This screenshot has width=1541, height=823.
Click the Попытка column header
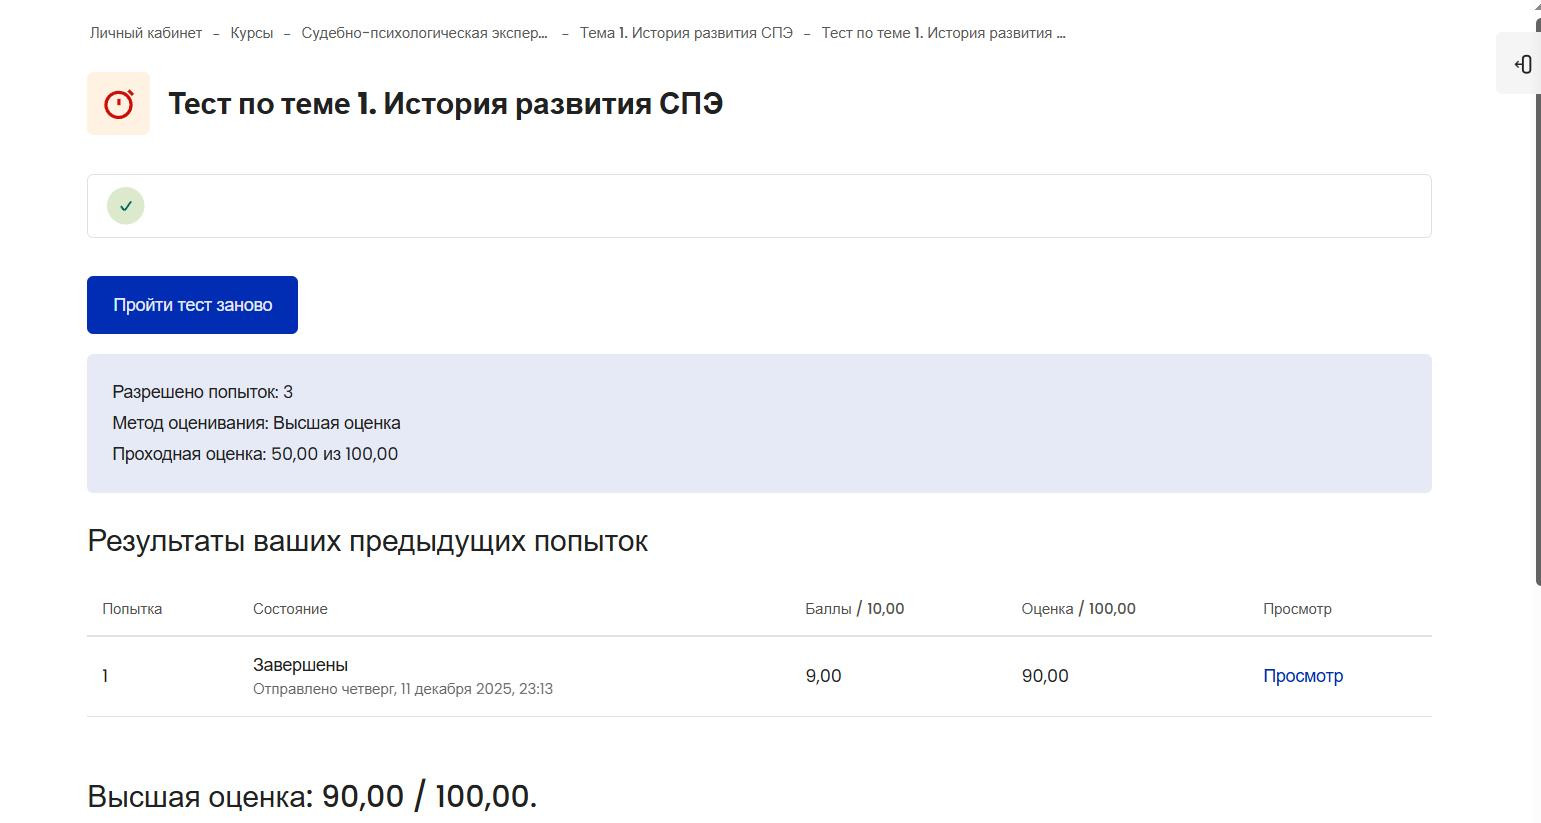[x=132, y=609]
